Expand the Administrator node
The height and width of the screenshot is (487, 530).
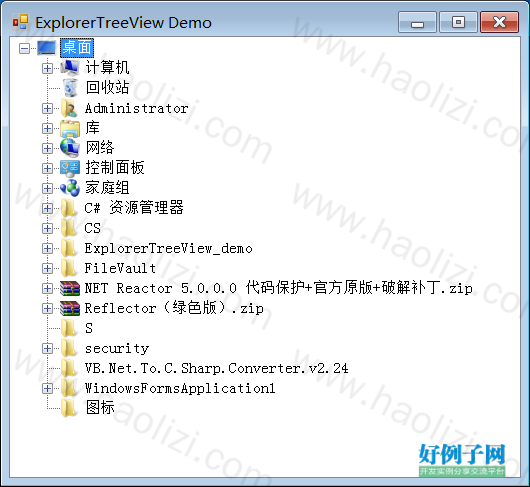pyautogui.click(x=47, y=108)
